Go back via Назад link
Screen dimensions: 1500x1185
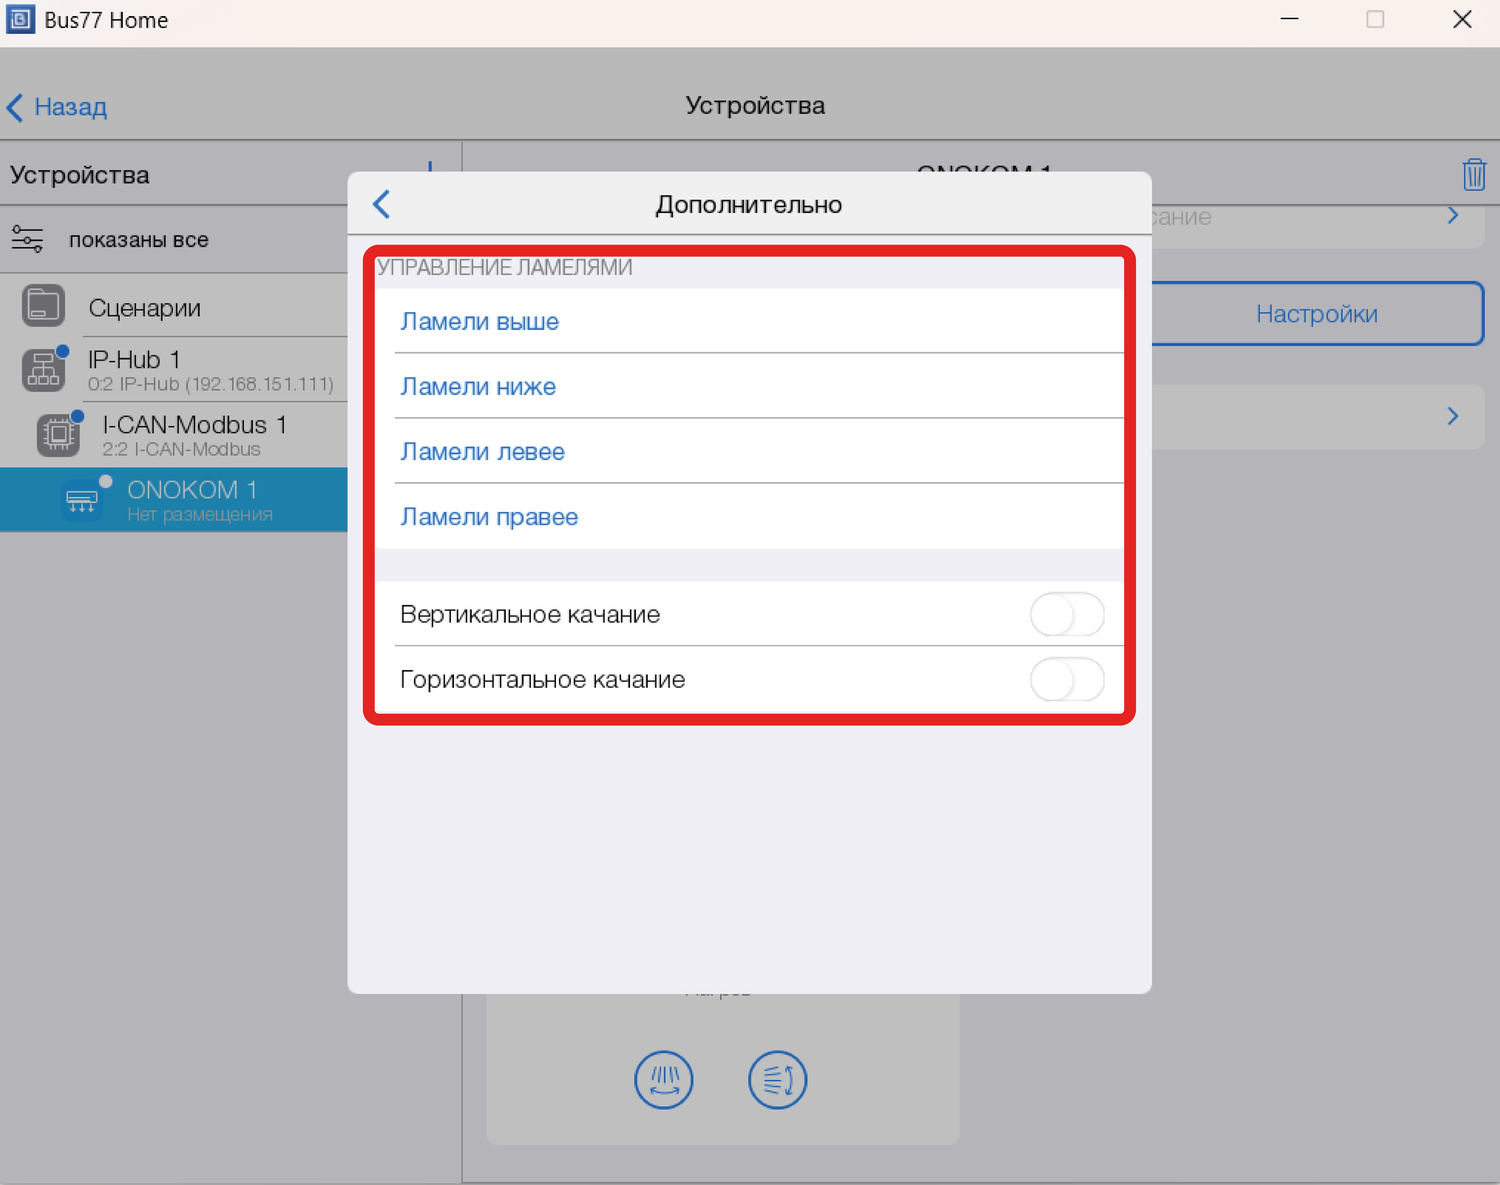pos(58,107)
